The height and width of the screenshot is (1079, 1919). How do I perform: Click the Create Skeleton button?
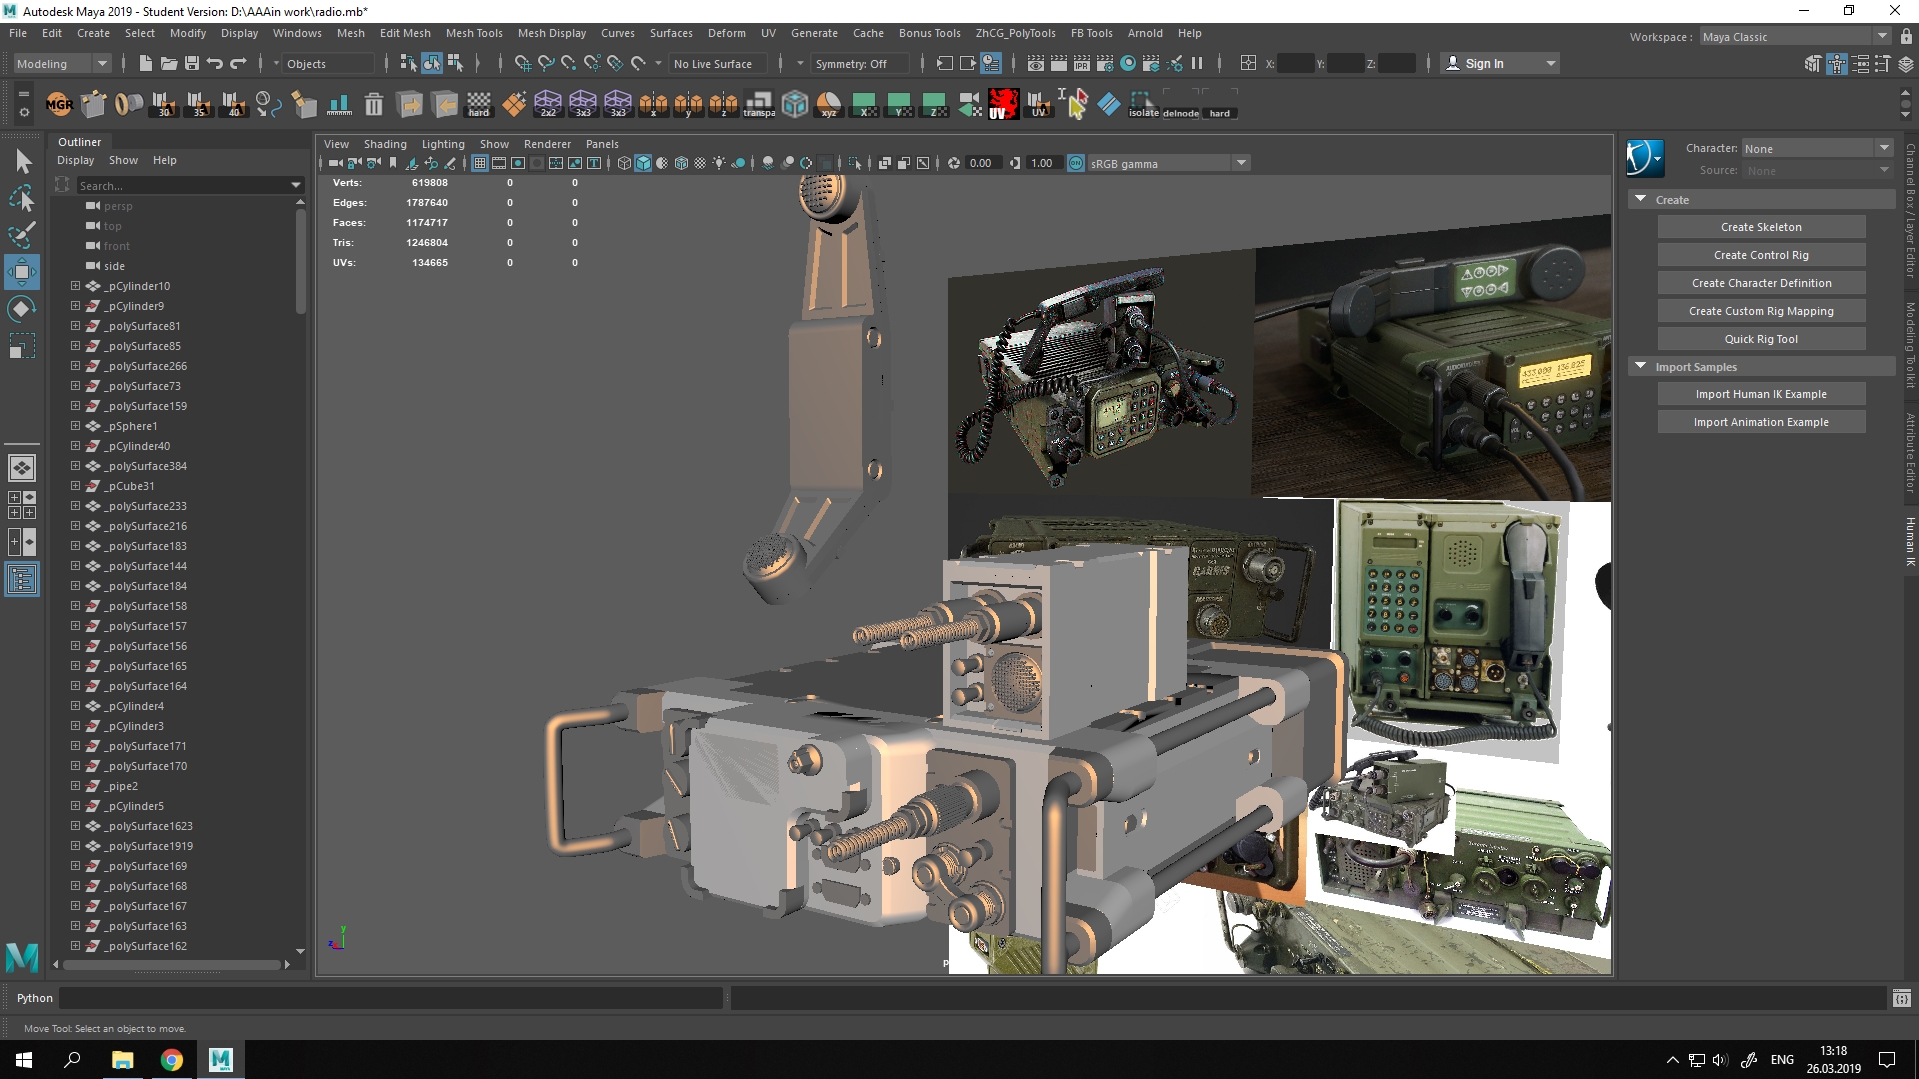coord(1760,227)
